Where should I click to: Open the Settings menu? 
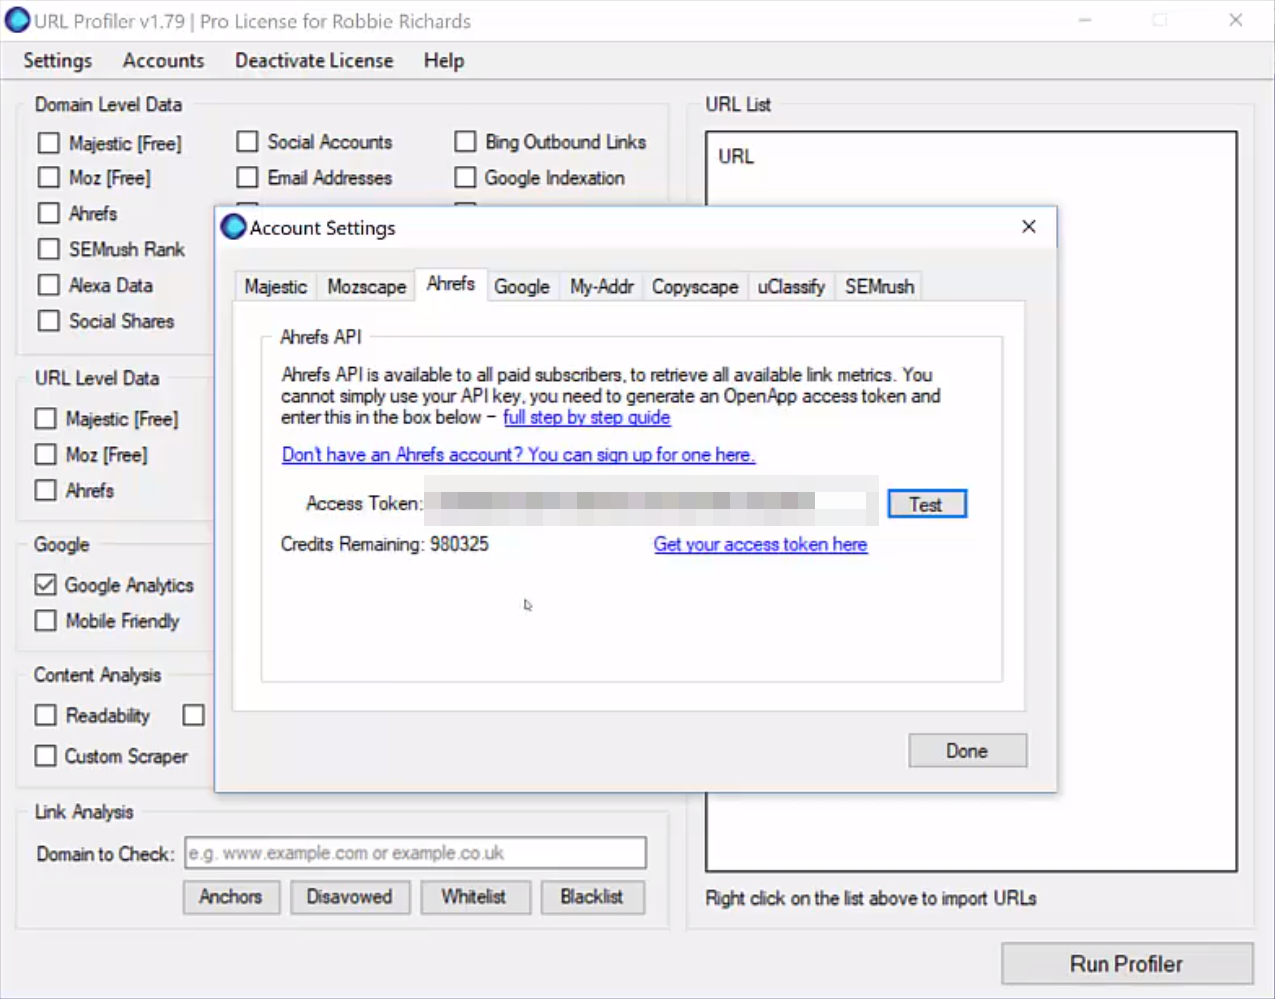(x=57, y=61)
